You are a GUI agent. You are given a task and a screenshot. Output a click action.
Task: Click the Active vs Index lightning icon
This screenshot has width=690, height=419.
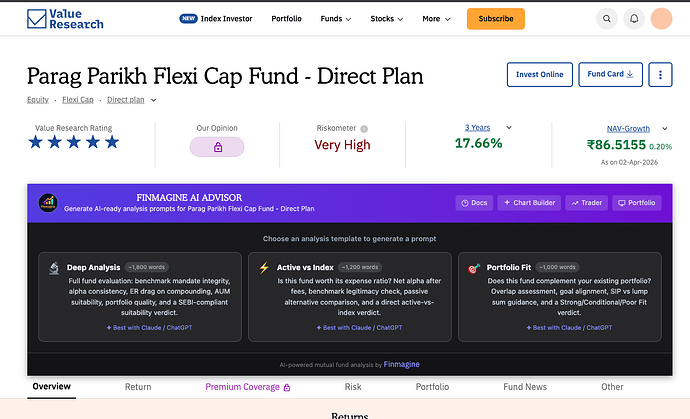pos(264,268)
